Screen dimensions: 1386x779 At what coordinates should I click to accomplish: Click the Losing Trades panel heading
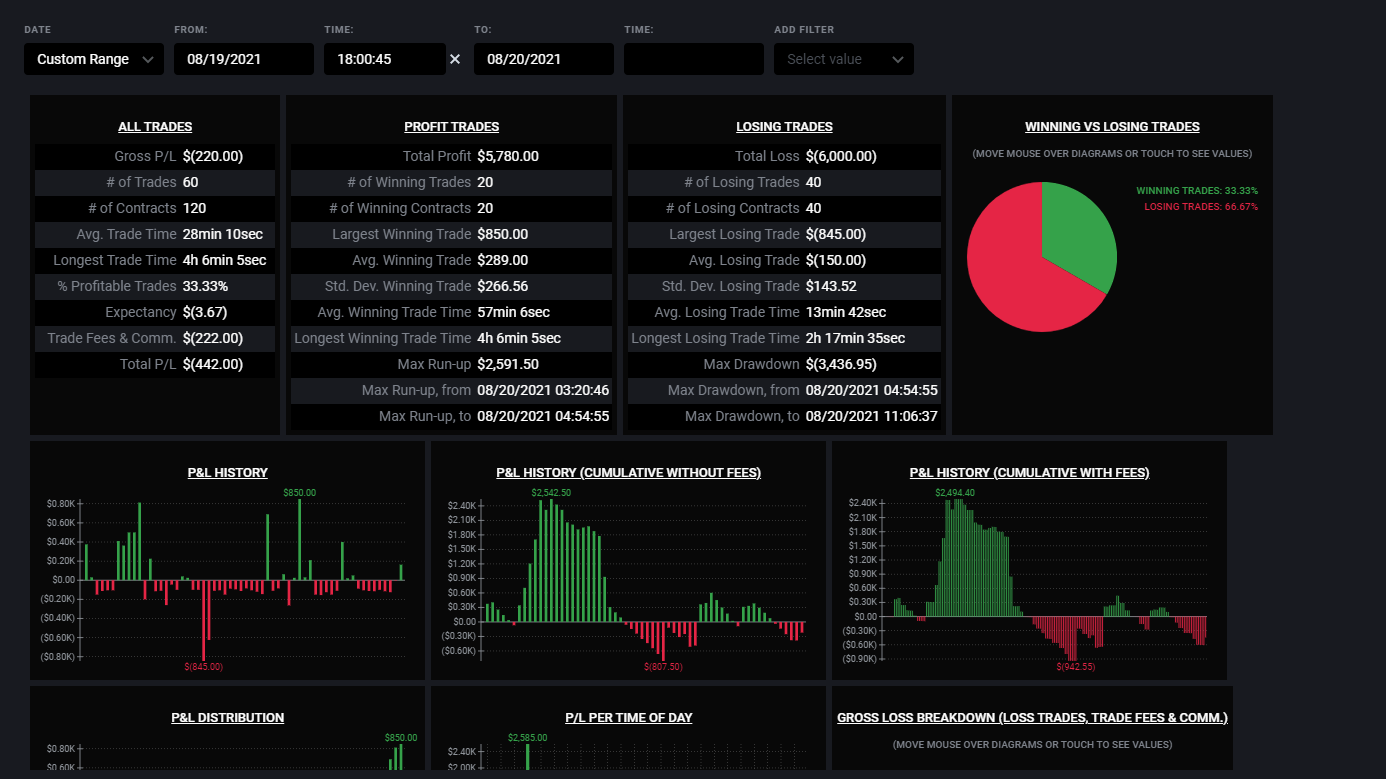(x=784, y=127)
